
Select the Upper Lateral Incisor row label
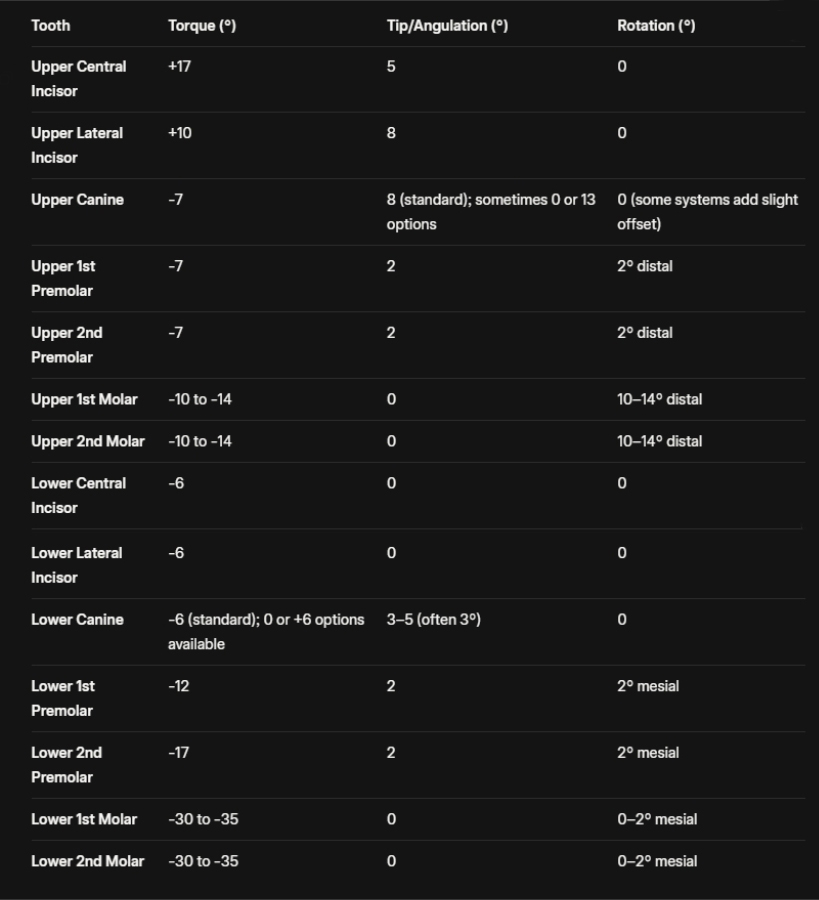point(77,145)
